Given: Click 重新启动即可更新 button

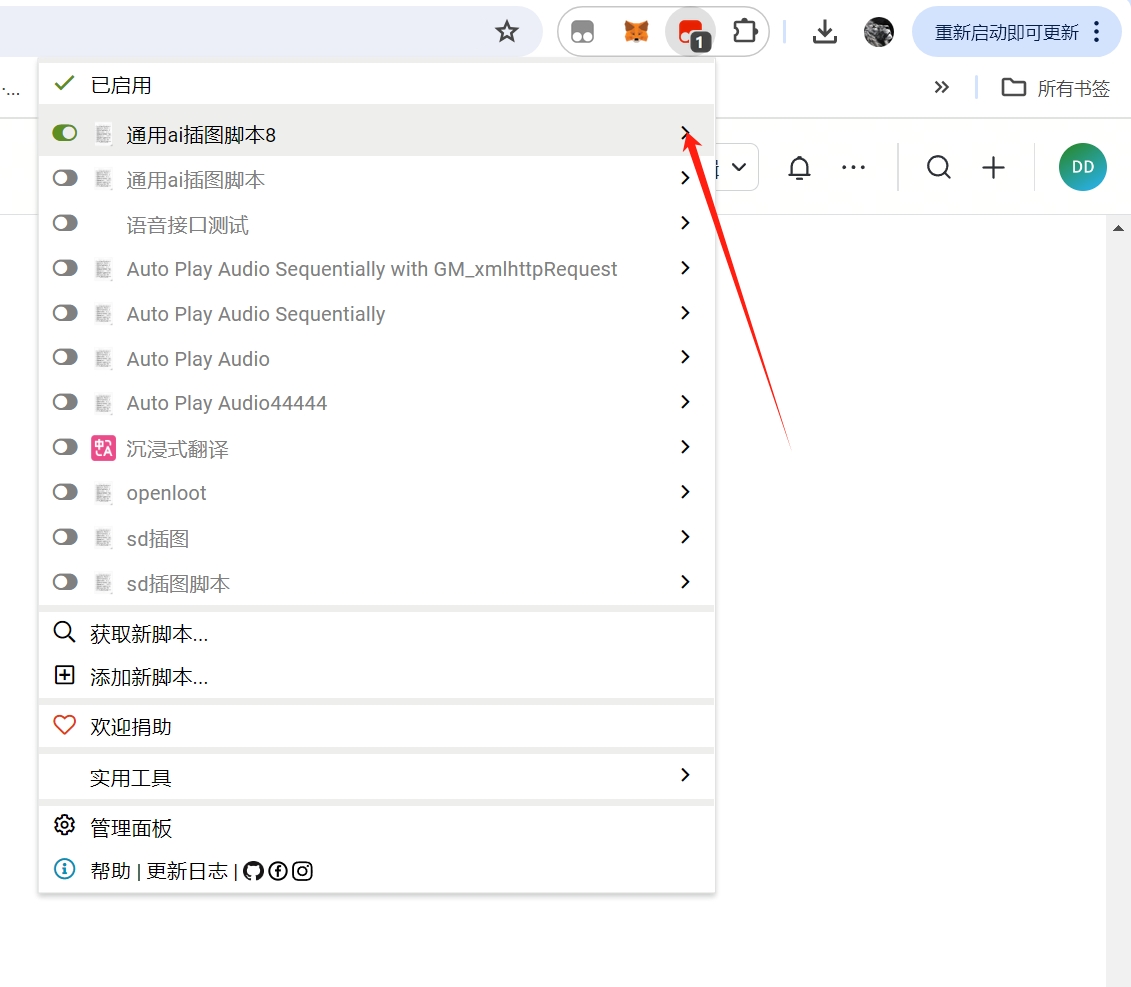Looking at the screenshot, I should pyautogui.click(x=1006, y=32).
